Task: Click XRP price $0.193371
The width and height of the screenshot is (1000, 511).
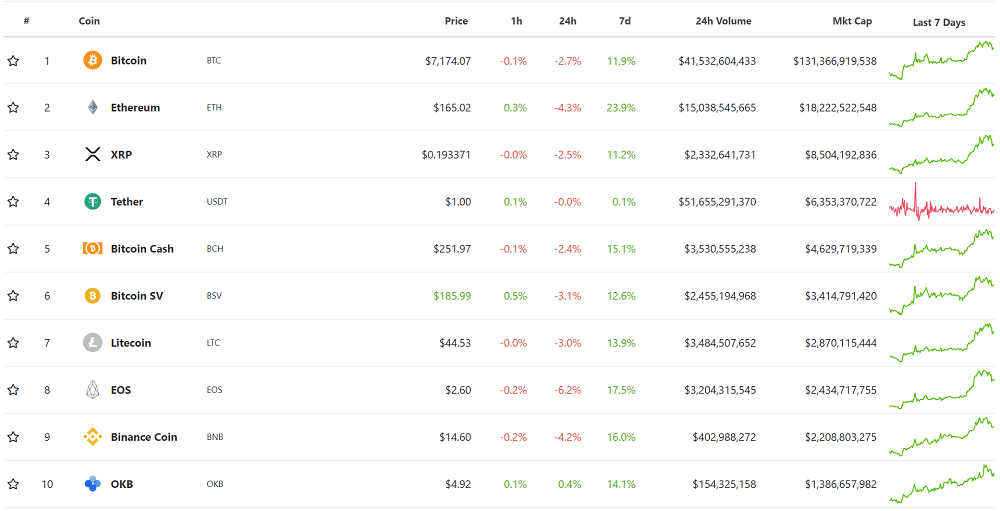Action: coord(446,155)
